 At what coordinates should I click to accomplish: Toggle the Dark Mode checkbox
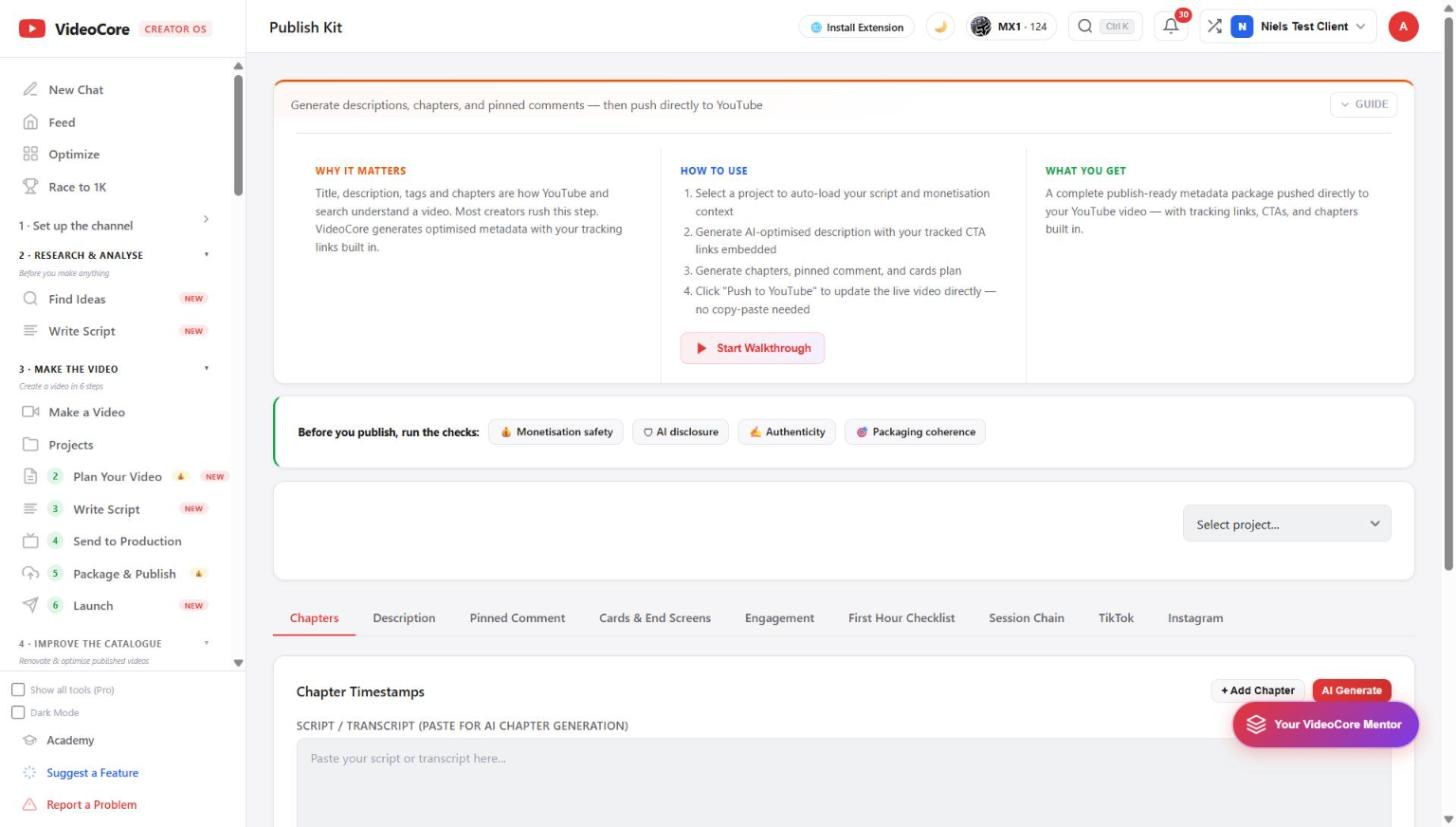[x=18, y=712]
